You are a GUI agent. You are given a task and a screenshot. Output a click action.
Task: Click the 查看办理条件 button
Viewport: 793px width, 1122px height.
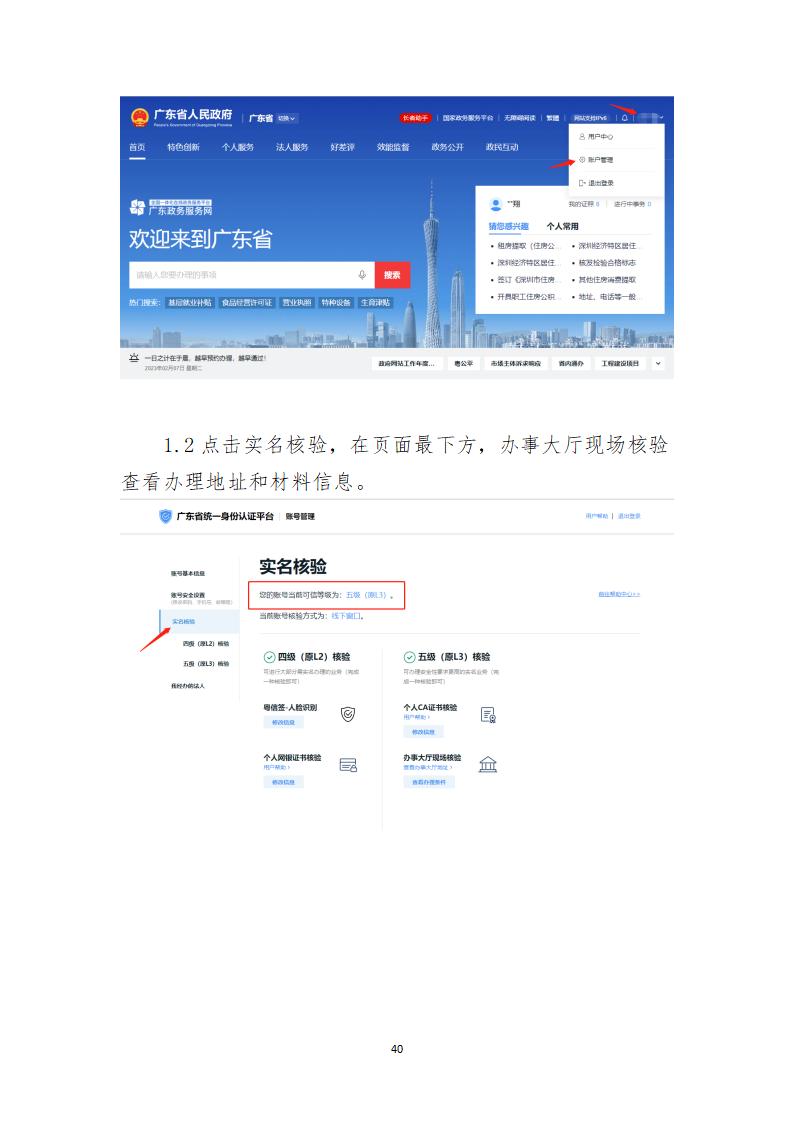tap(429, 782)
